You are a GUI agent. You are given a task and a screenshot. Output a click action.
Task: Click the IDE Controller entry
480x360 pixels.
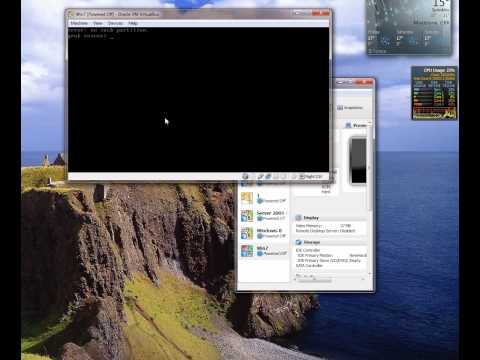pos(308,250)
